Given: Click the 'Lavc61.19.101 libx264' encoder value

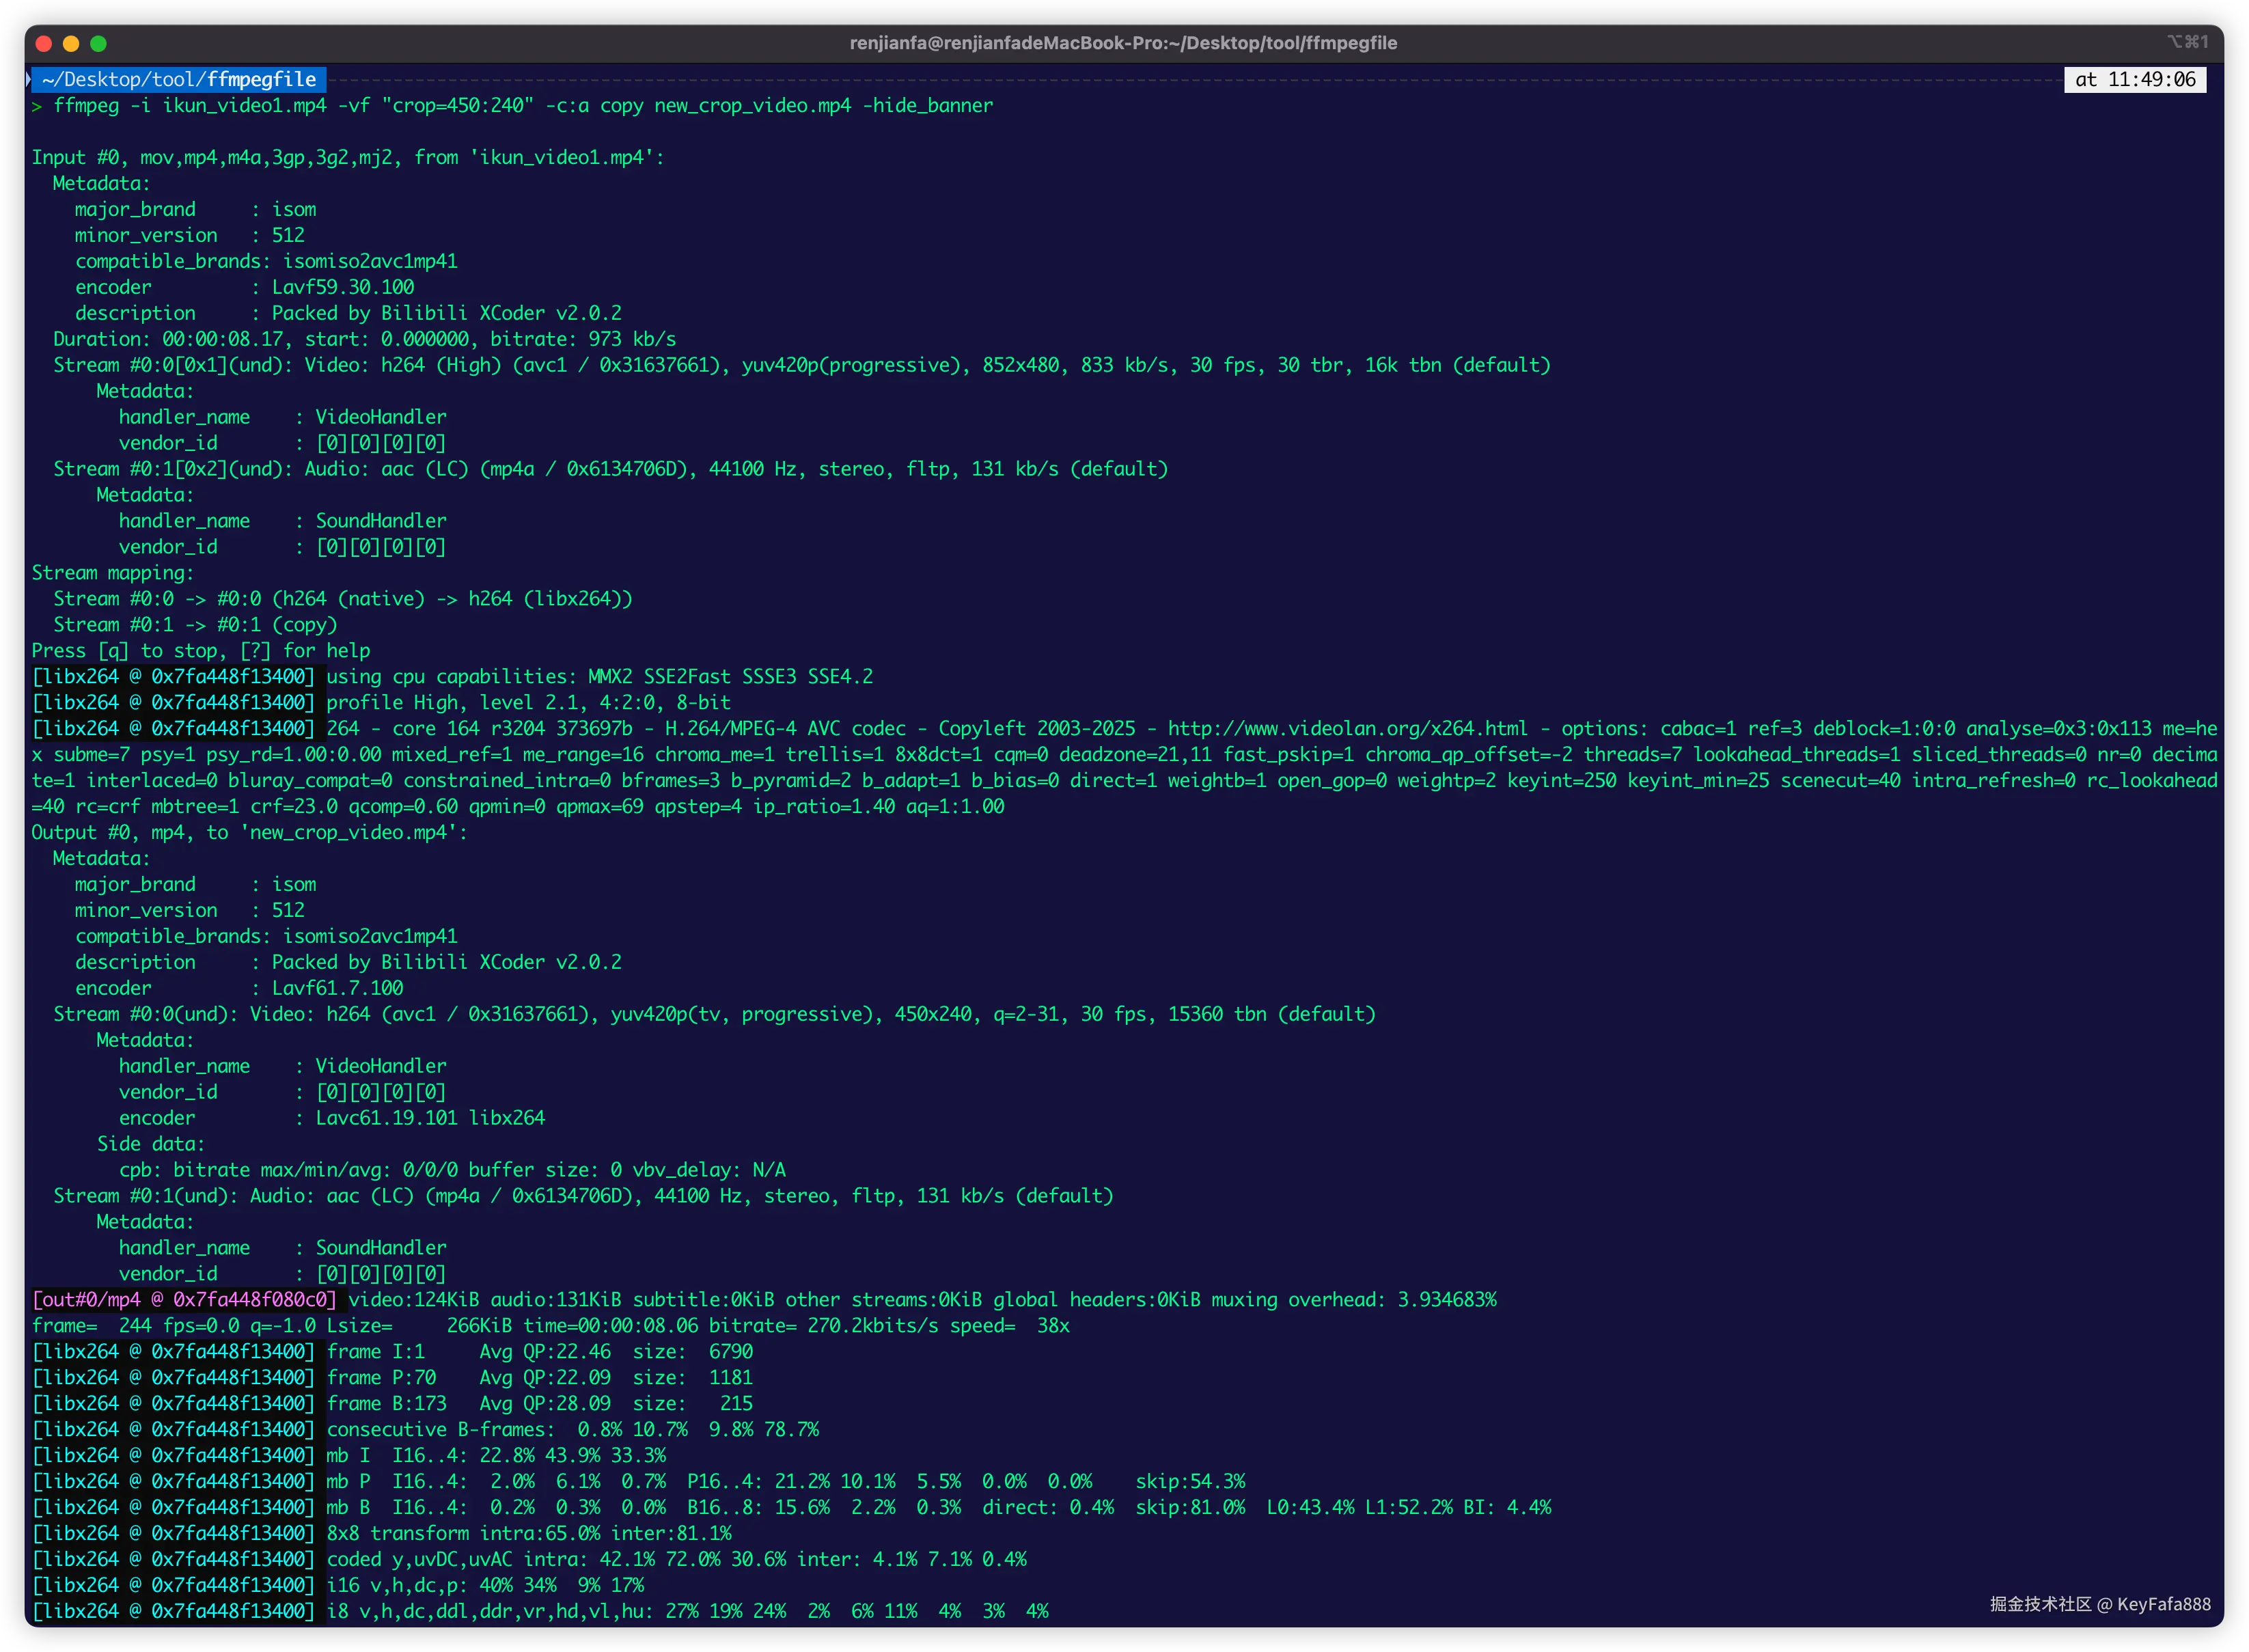Looking at the screenshot, I should (x=430, y=1118).
